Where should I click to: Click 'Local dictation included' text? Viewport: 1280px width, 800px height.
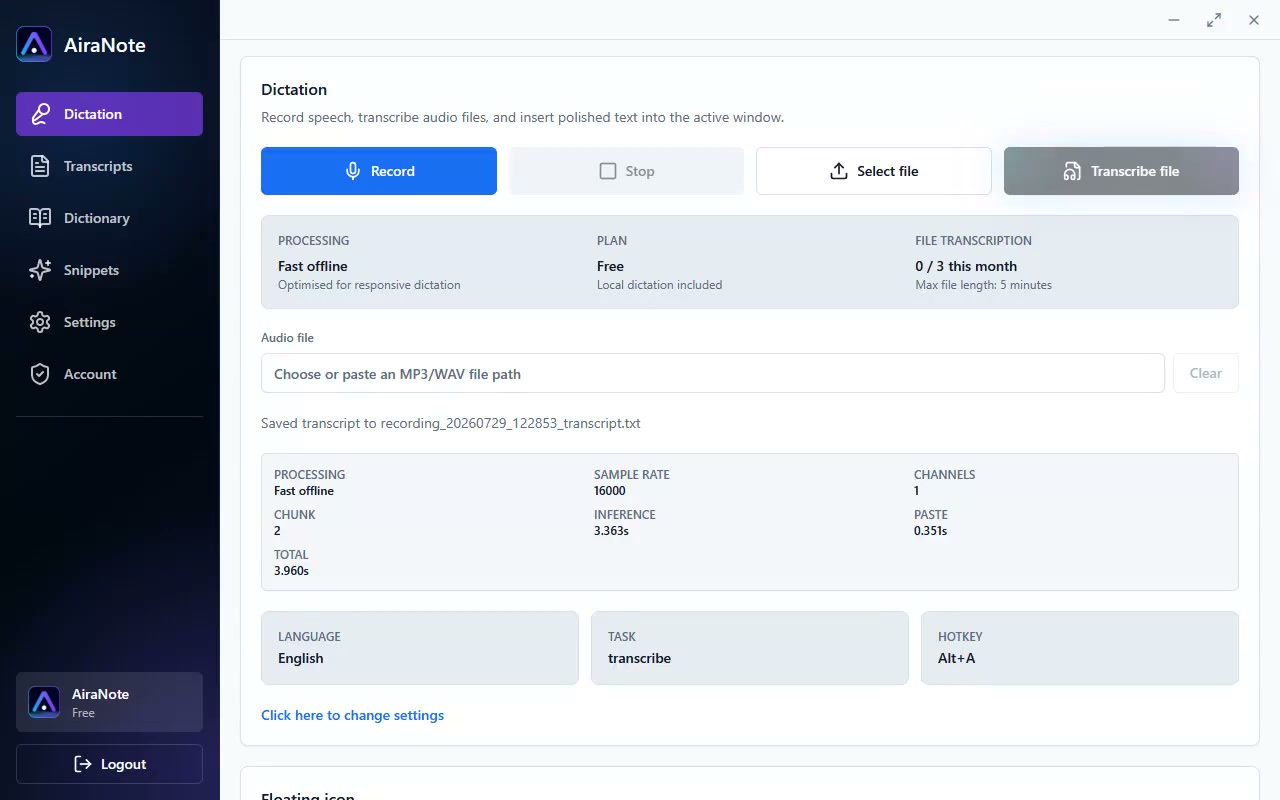[659, 285]
